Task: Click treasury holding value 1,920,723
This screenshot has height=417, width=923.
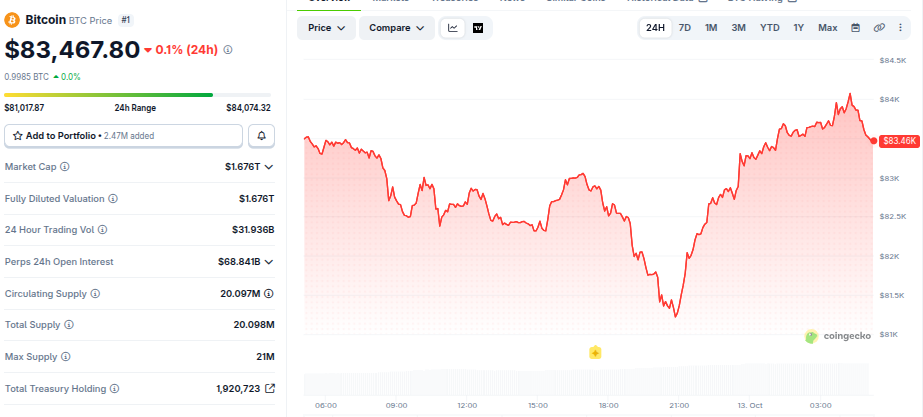Action: tap(238, 389)
